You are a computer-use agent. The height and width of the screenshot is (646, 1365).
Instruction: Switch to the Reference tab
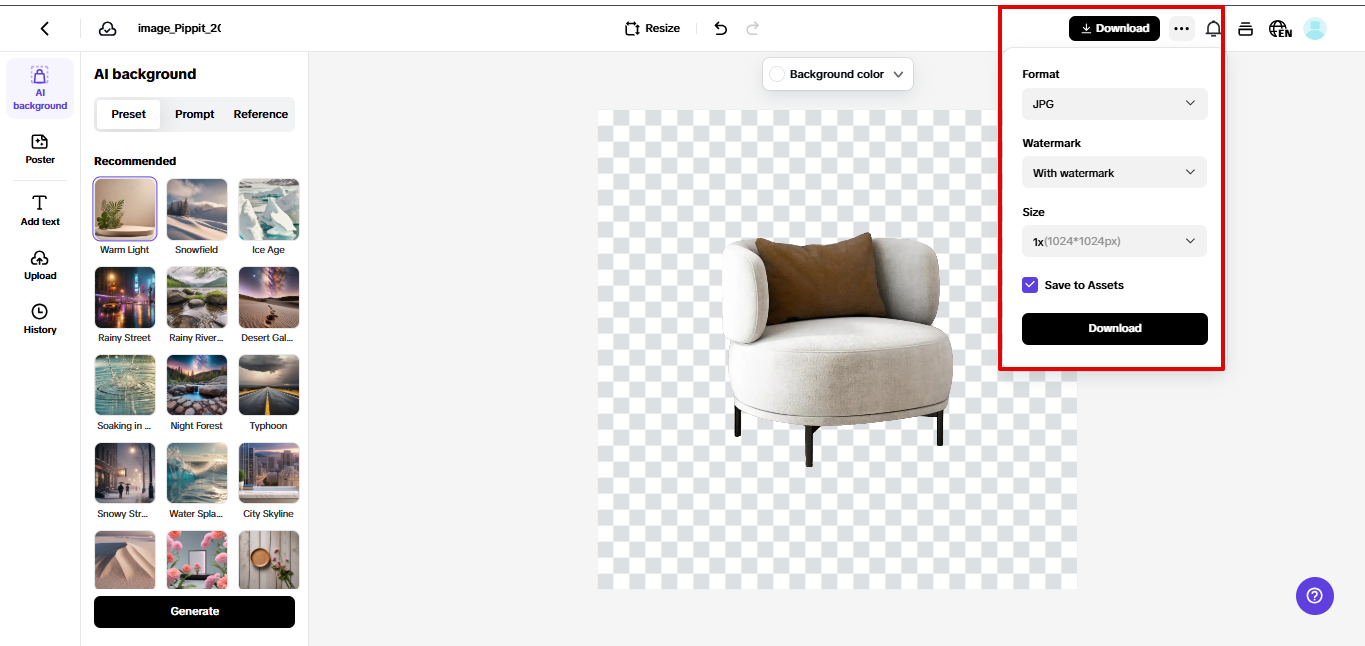coord(261,115)
